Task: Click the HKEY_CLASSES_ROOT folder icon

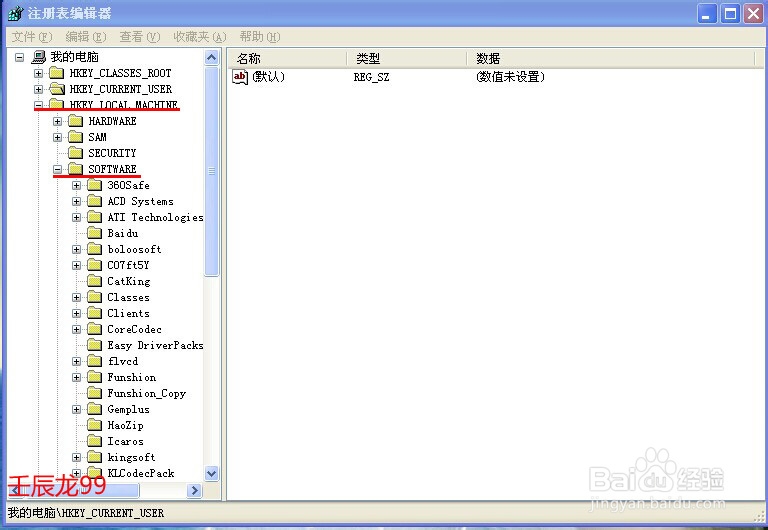Action: (57, 73)
